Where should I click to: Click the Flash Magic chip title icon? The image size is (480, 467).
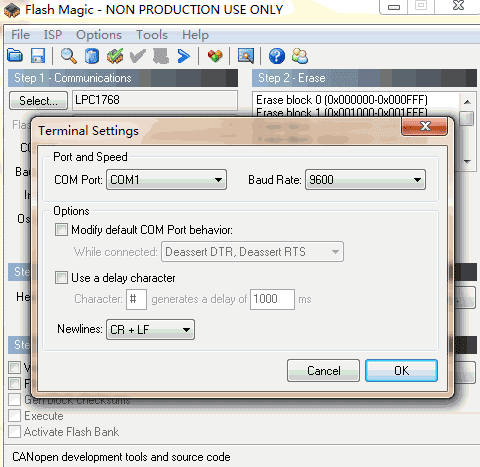coord(12,10)
